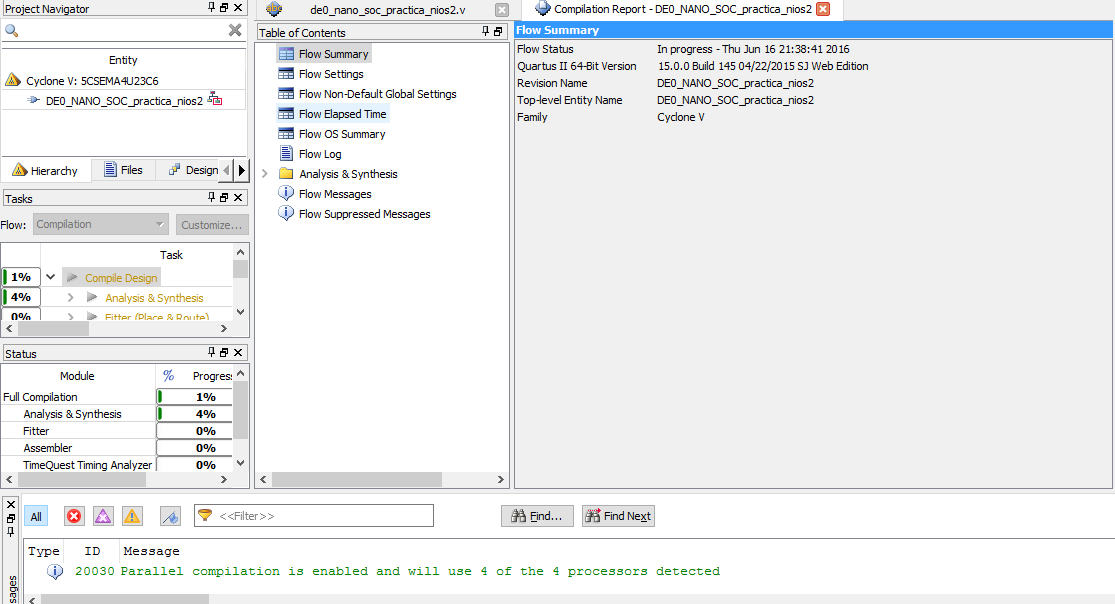Click the Customize... button
The height and width of the screenshot is (604, 1115).
click(x=212, y=225)
